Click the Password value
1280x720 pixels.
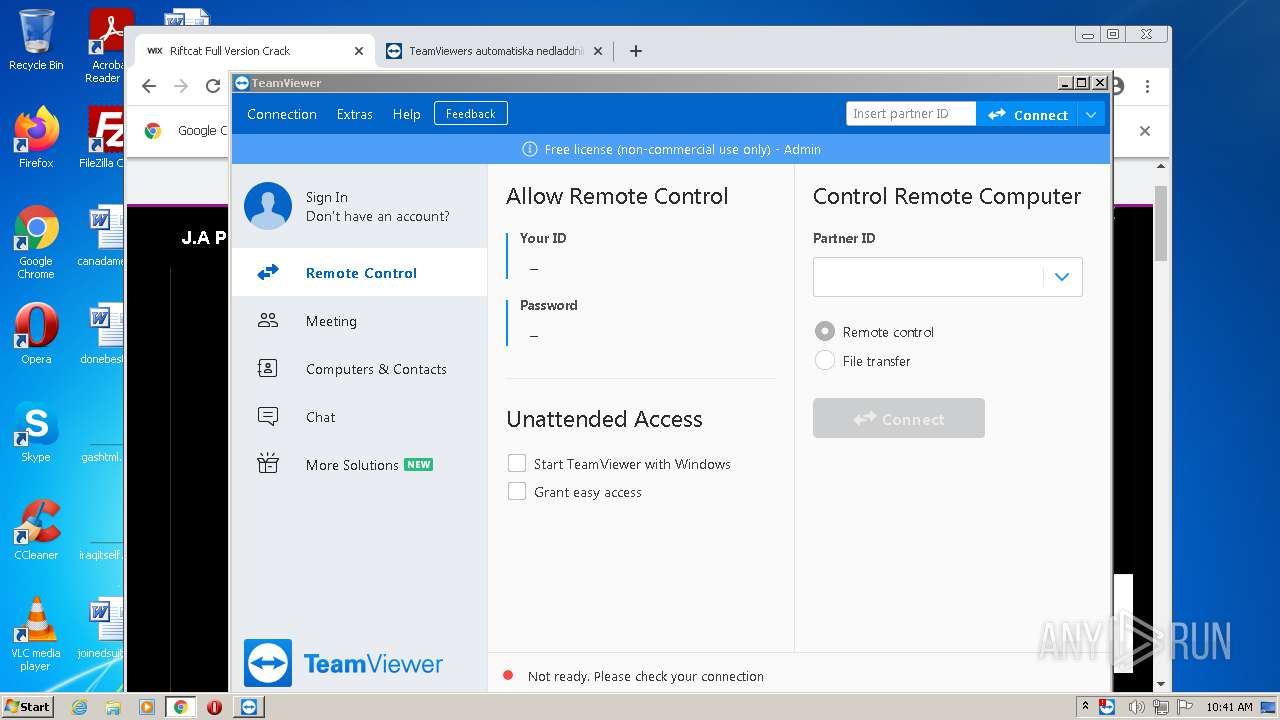coord(534,335)
